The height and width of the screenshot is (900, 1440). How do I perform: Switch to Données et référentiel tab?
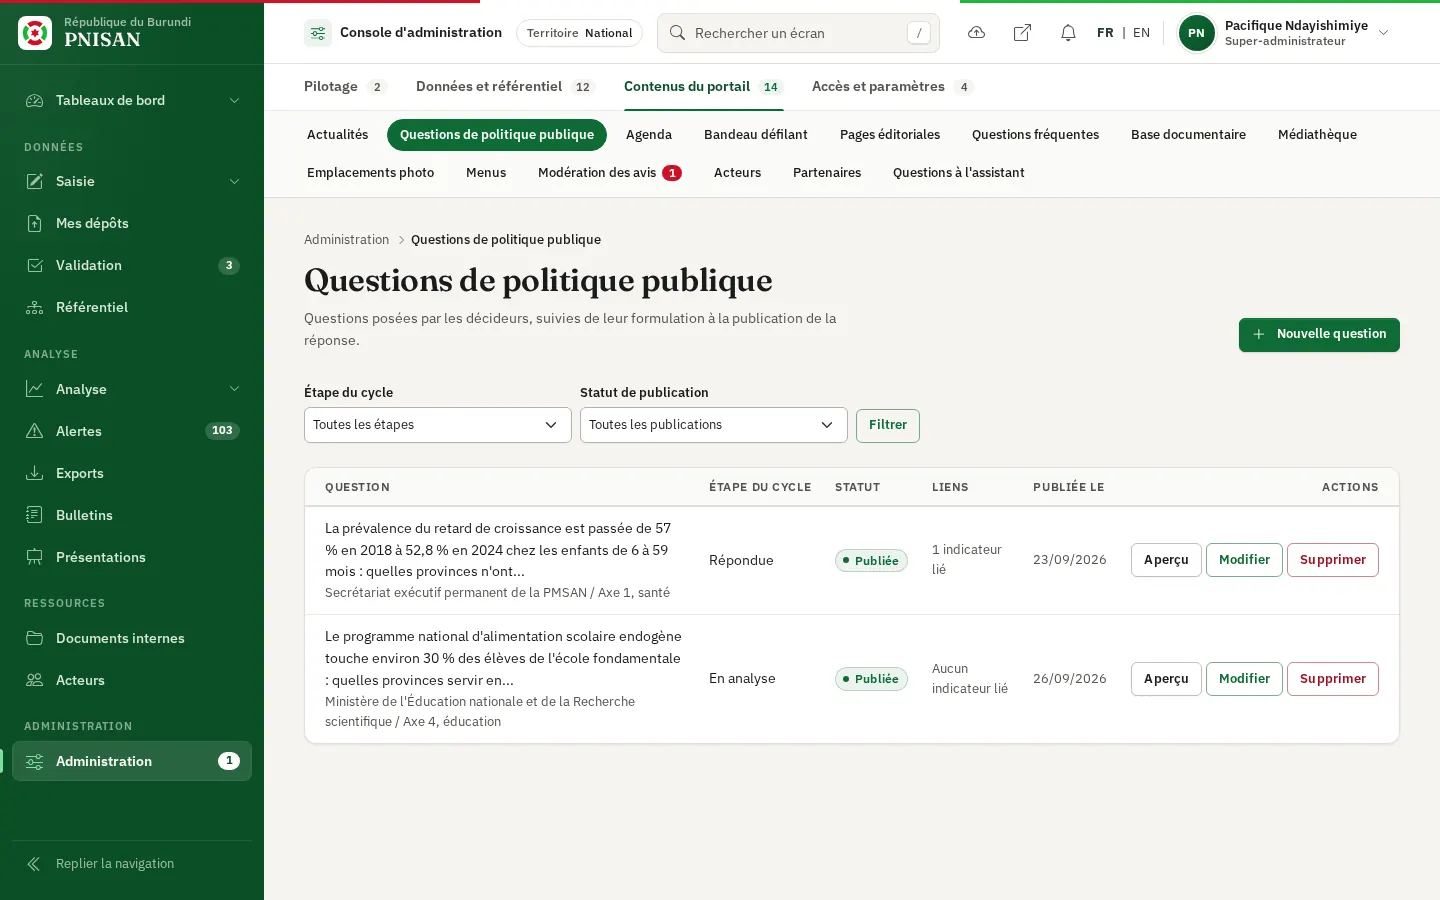coord(505,87)
